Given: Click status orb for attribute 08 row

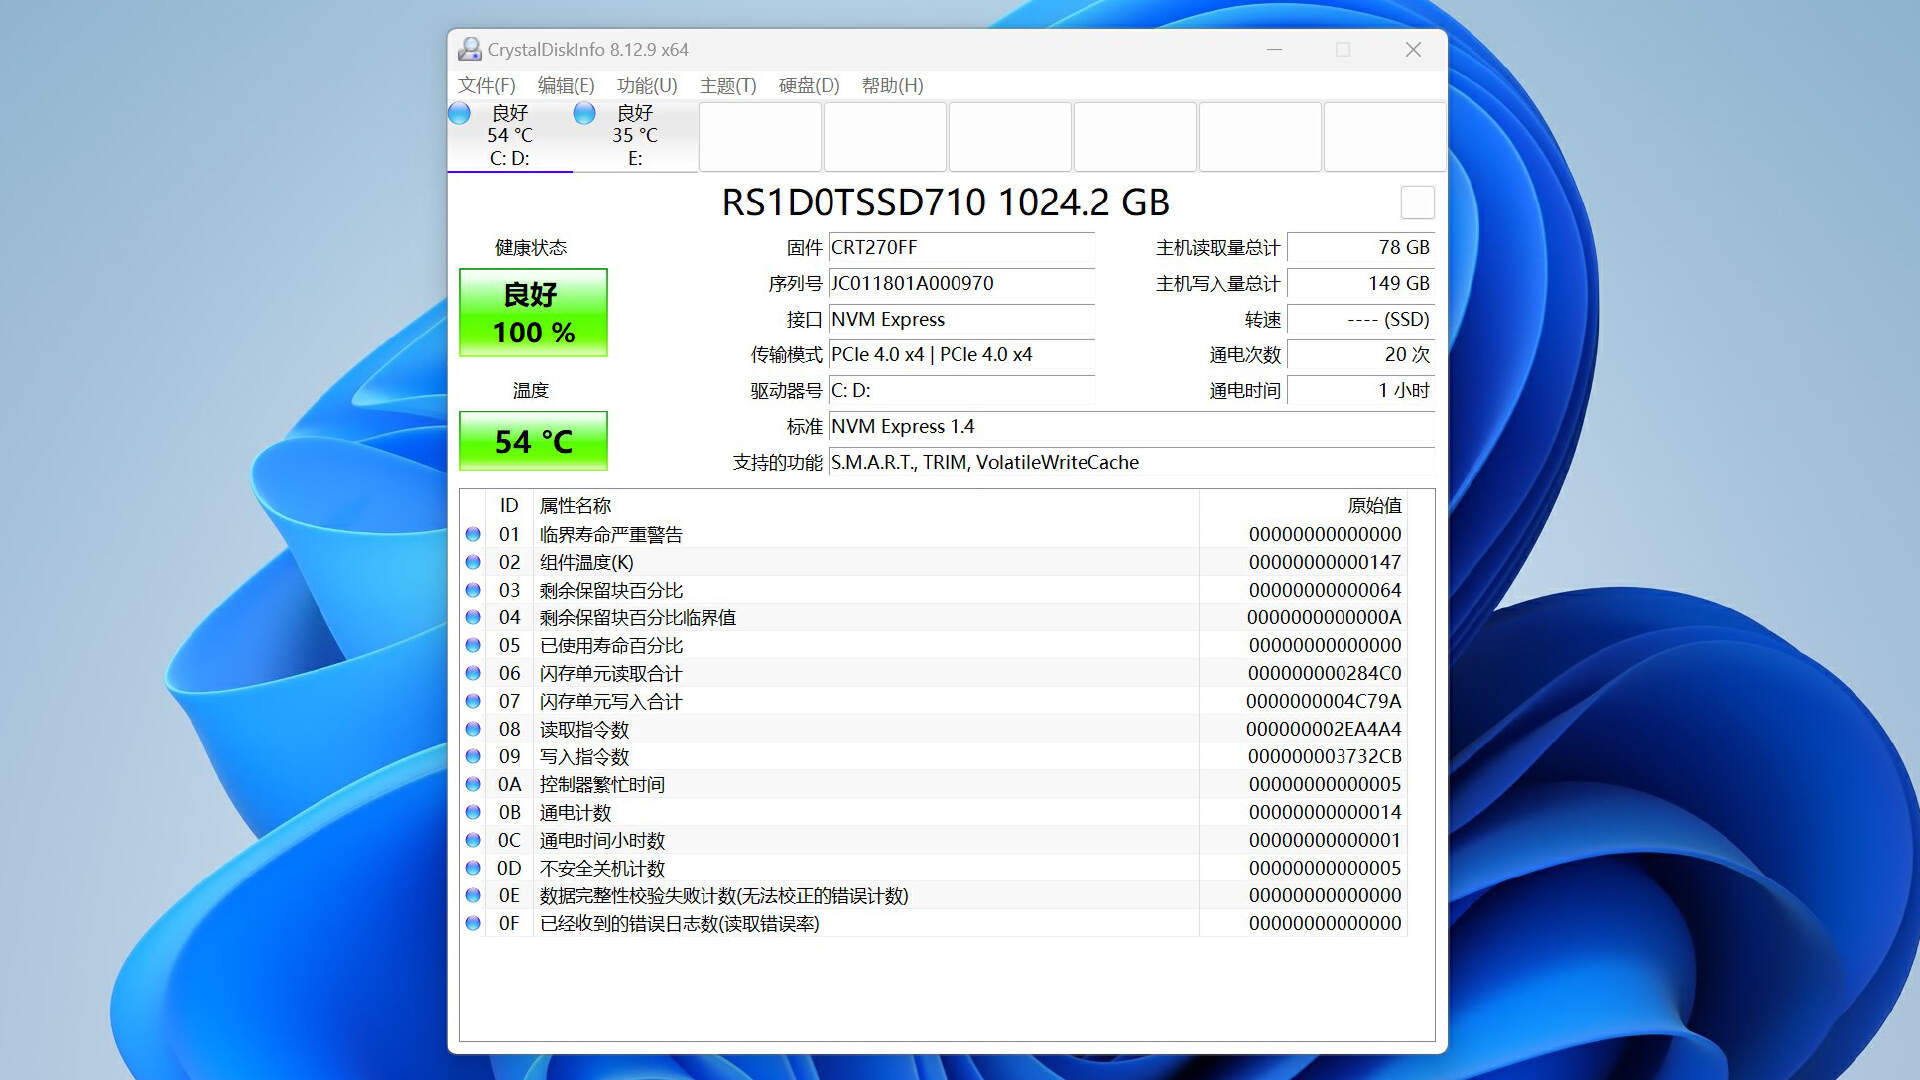Looking at the screenshot, I should (x=473, y=729).
